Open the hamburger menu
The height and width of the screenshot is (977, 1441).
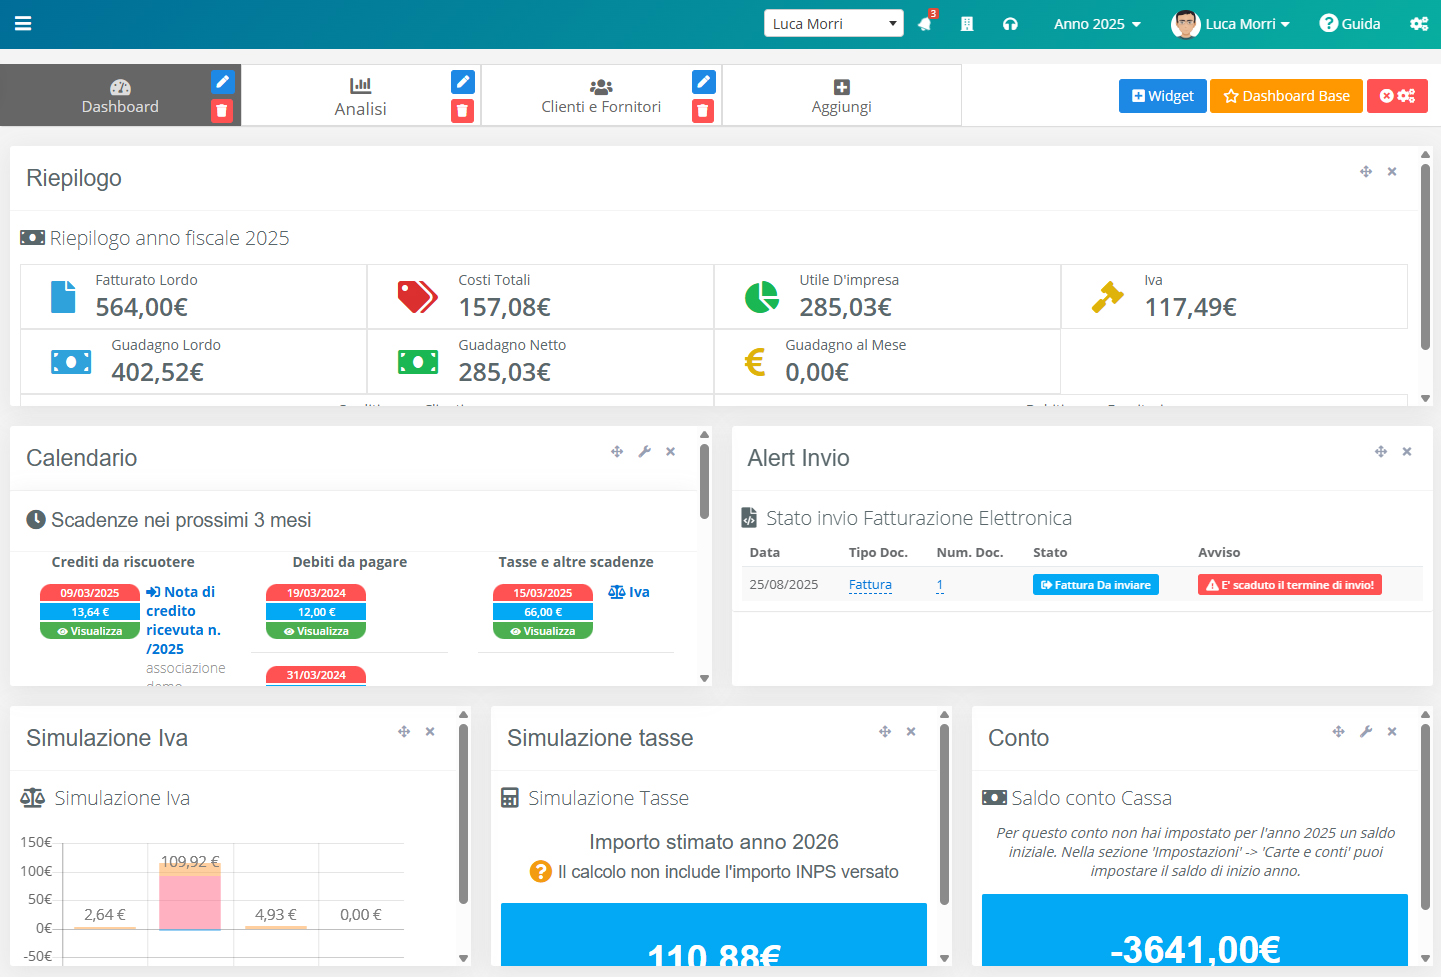click(x=23, y=24)
